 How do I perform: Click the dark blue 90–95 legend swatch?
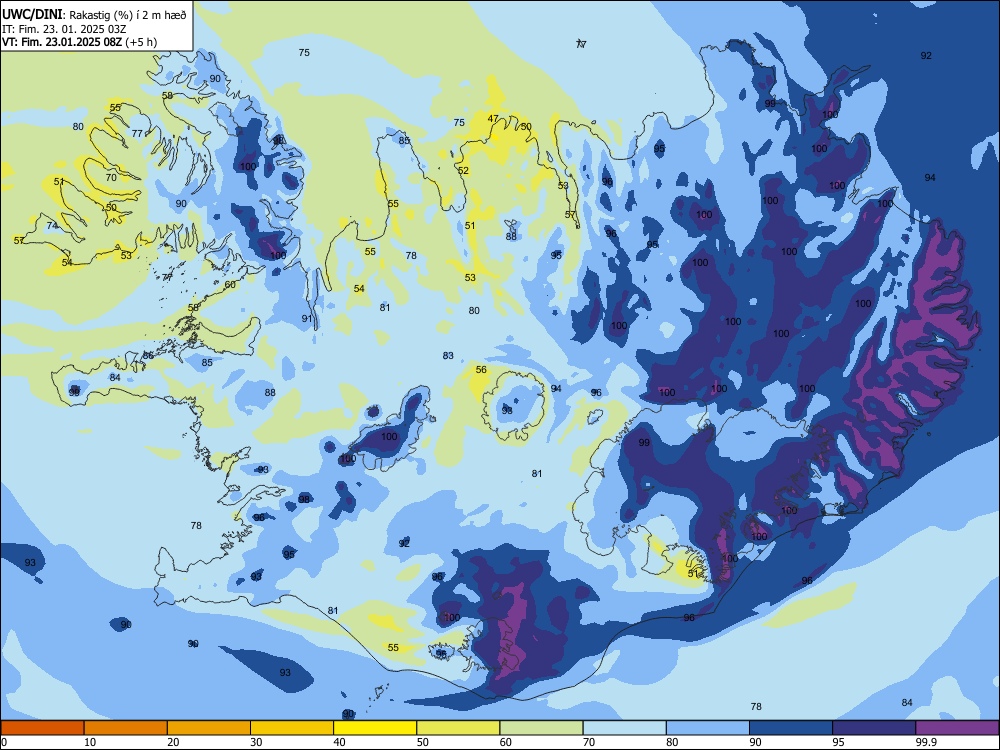tap(791, 728)
